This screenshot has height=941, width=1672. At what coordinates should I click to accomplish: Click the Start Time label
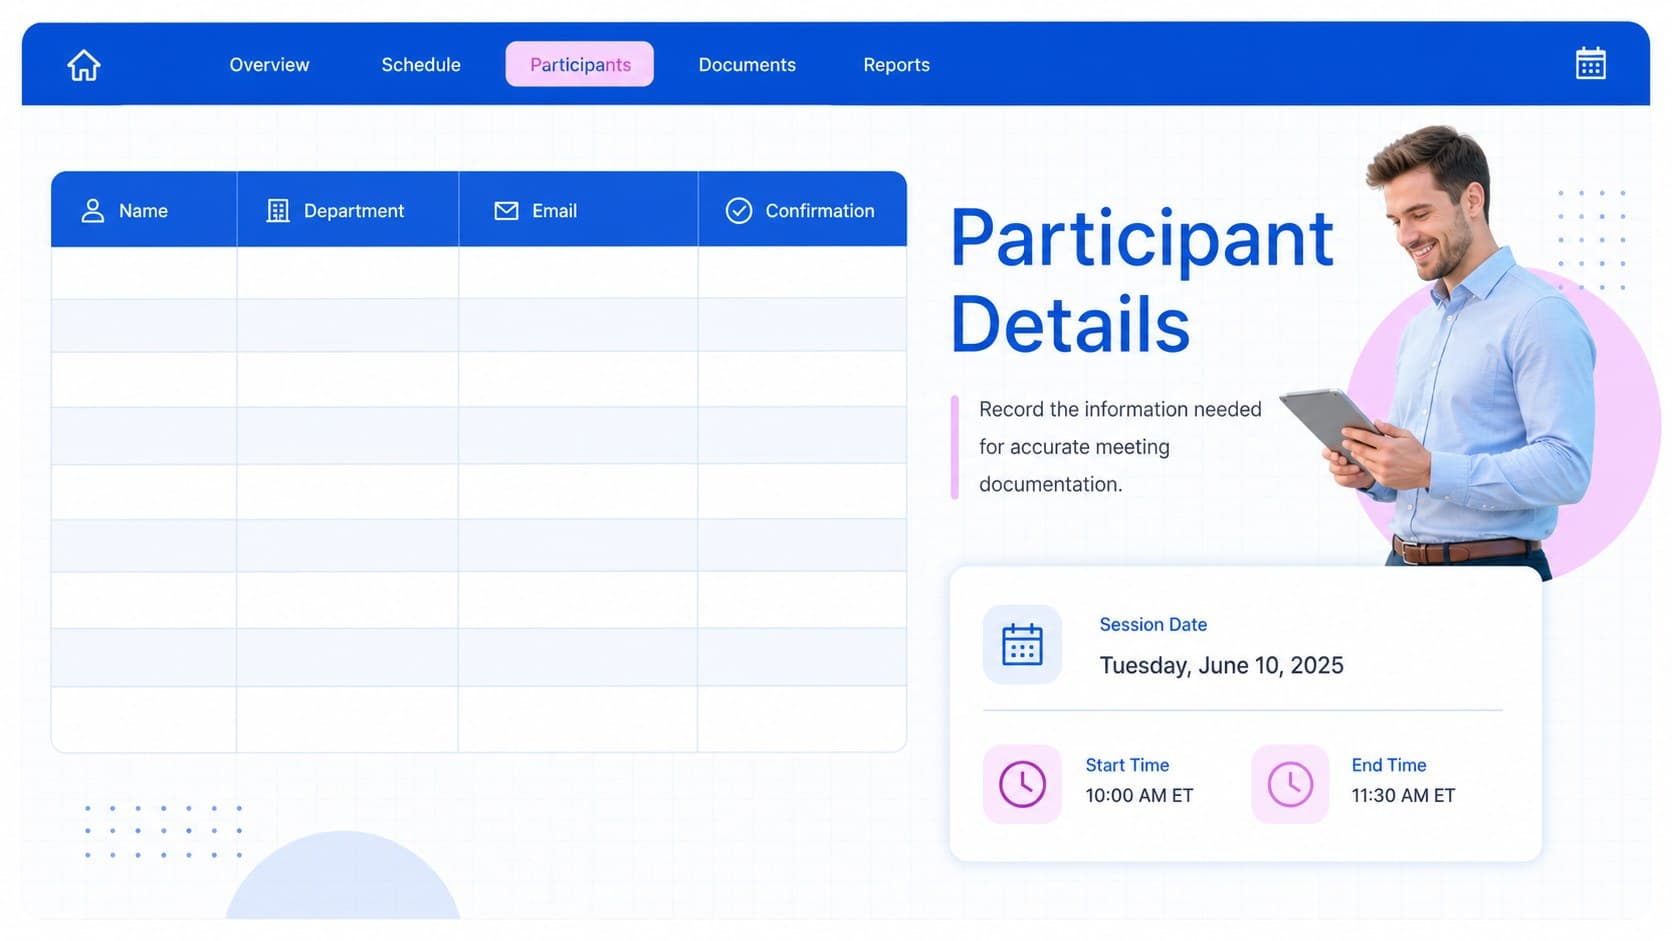(x=1127, y=765)
